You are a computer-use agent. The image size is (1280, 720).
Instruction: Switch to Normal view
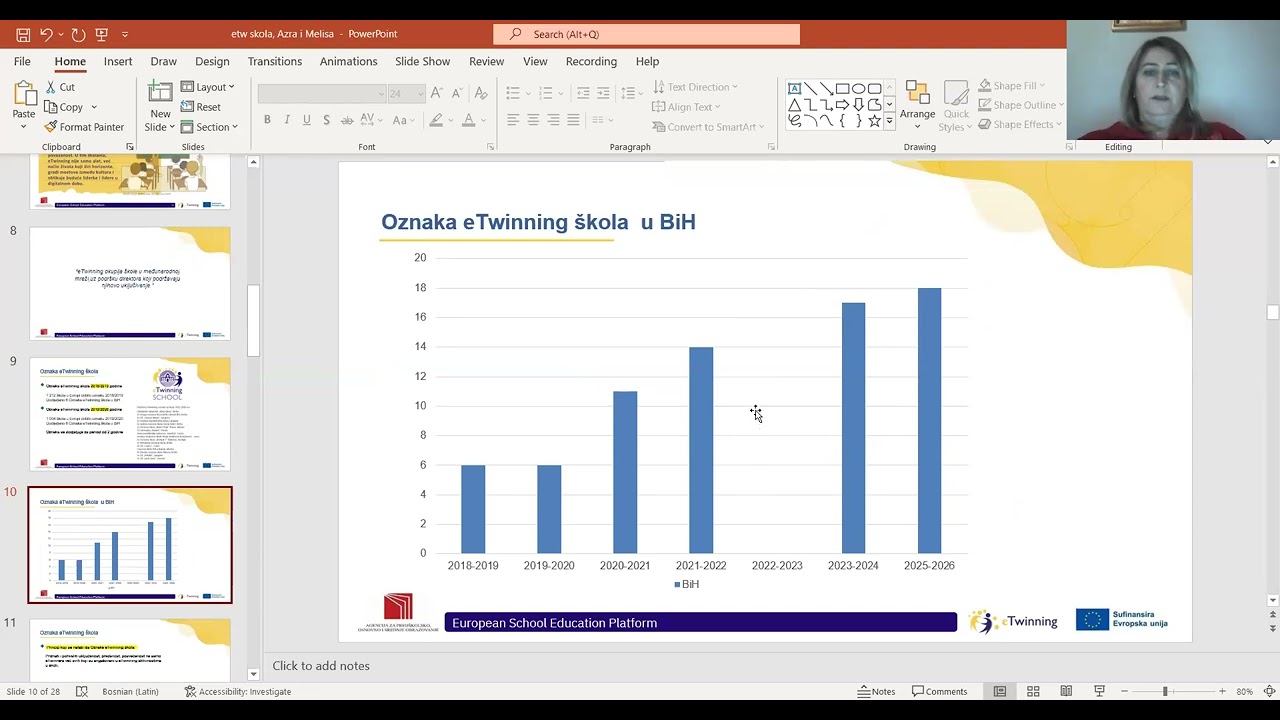(x=1000, y=691)
